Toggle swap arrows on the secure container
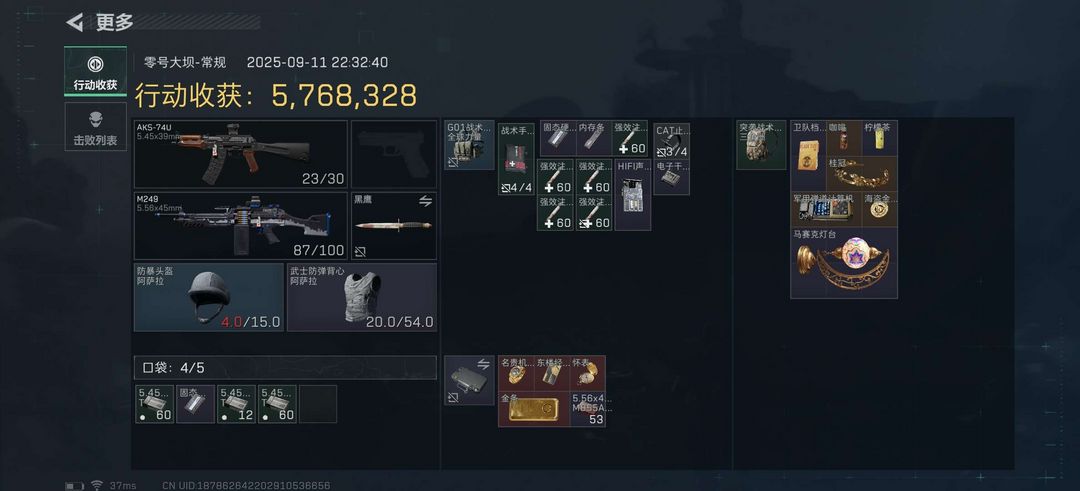Image resolution: width=1080 pixels, height=491 pixels. pos(483,364)
